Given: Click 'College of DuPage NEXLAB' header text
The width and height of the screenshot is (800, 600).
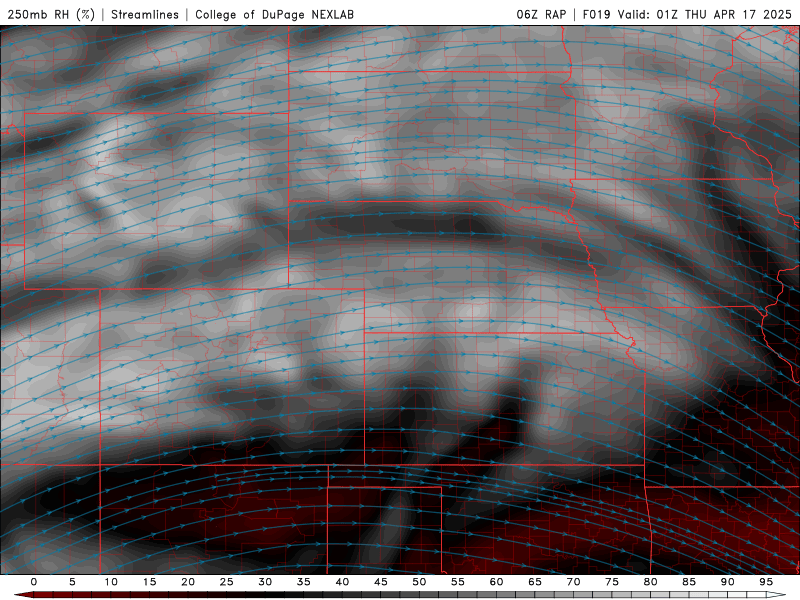Looking at the screenshot, I should (x=274, y=14).
